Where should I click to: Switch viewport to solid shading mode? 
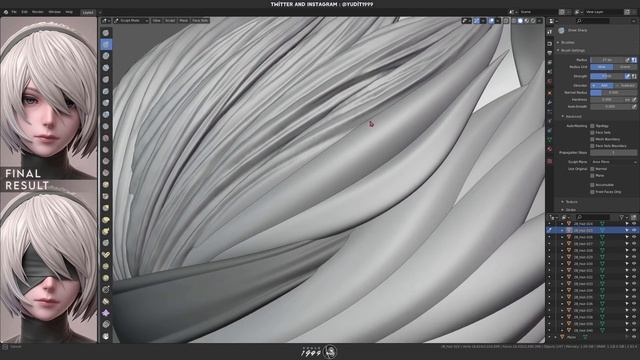coord(520,20)
